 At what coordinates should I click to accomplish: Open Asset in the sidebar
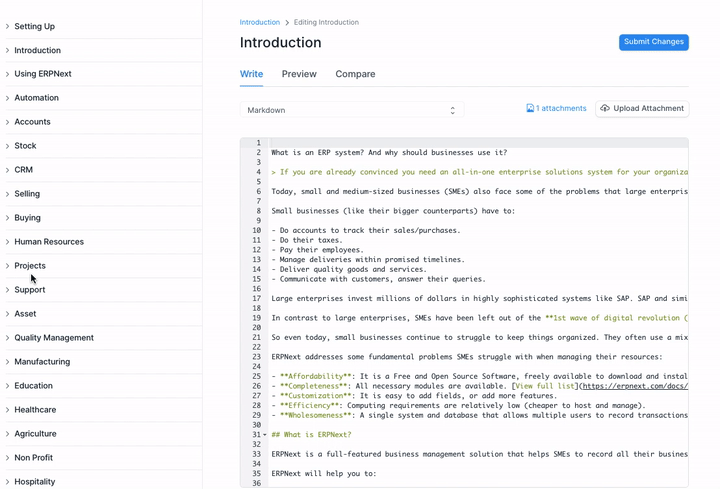coord(25,314)
